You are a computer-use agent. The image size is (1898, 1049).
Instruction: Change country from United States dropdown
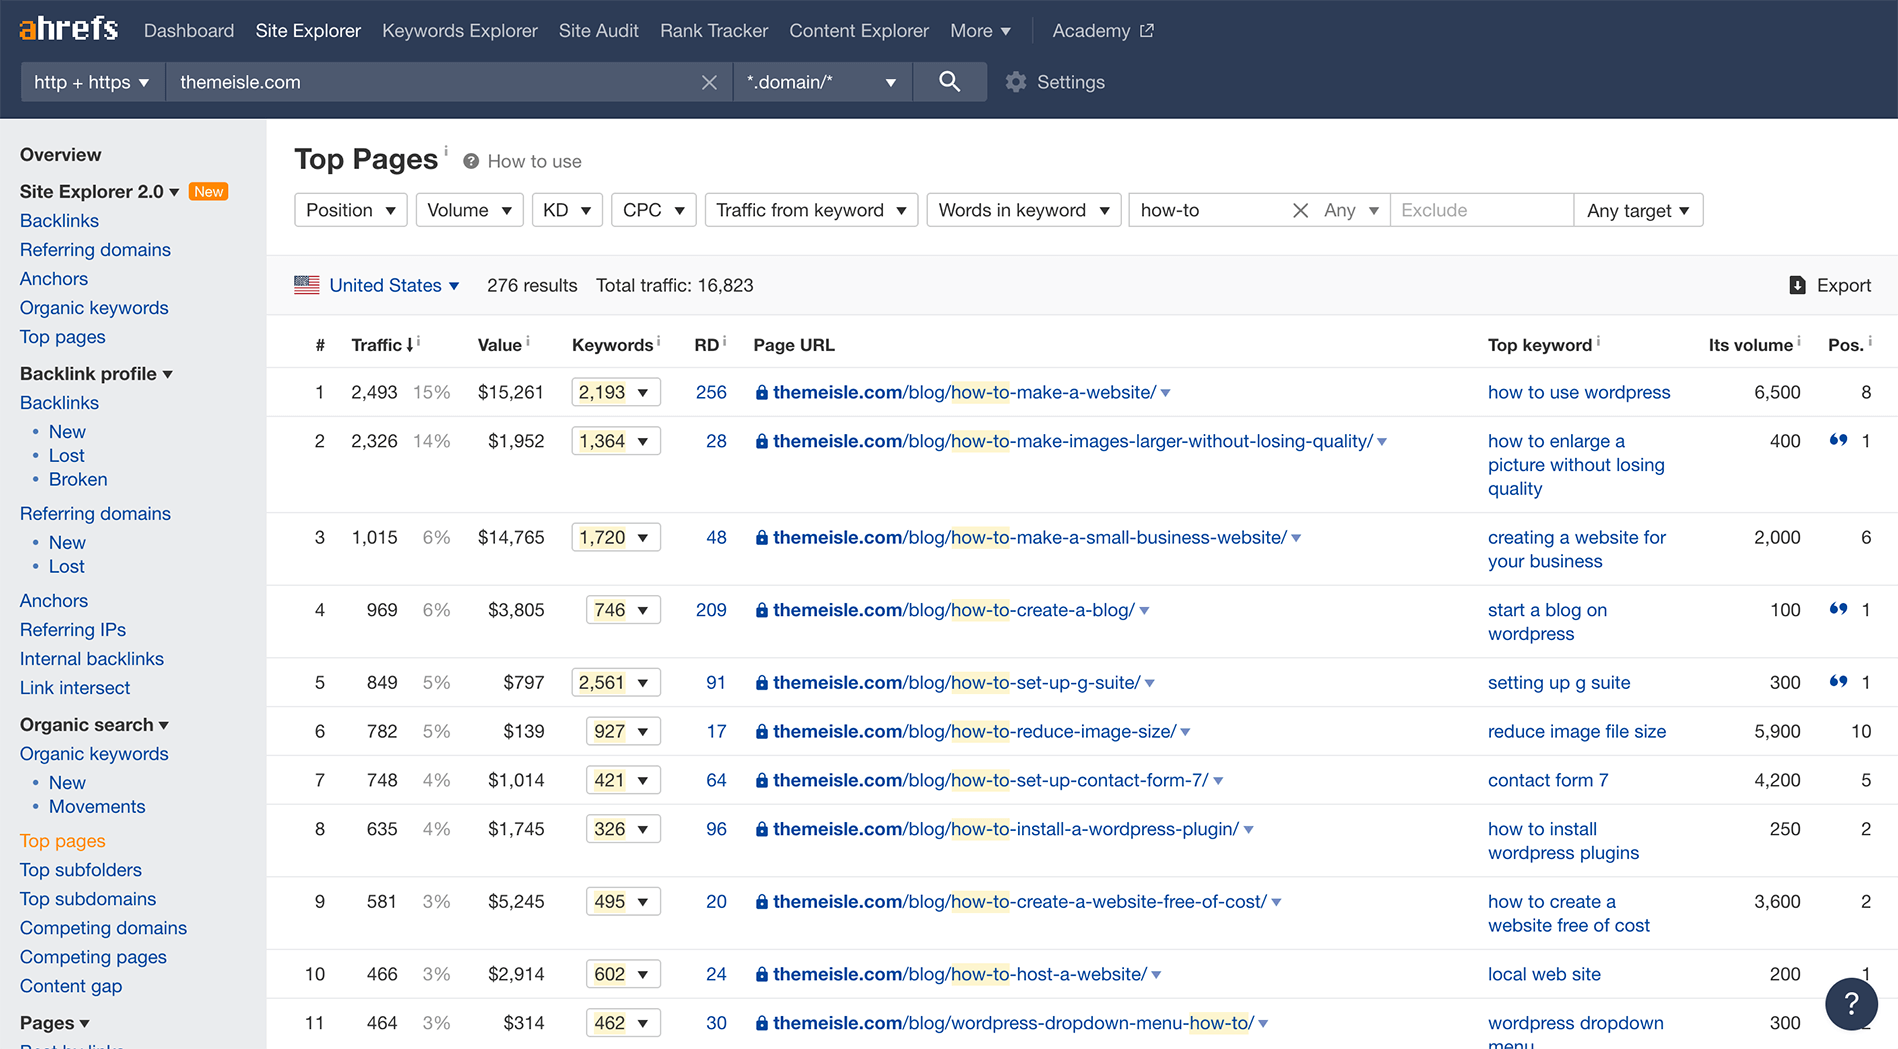tap(394, 285)
